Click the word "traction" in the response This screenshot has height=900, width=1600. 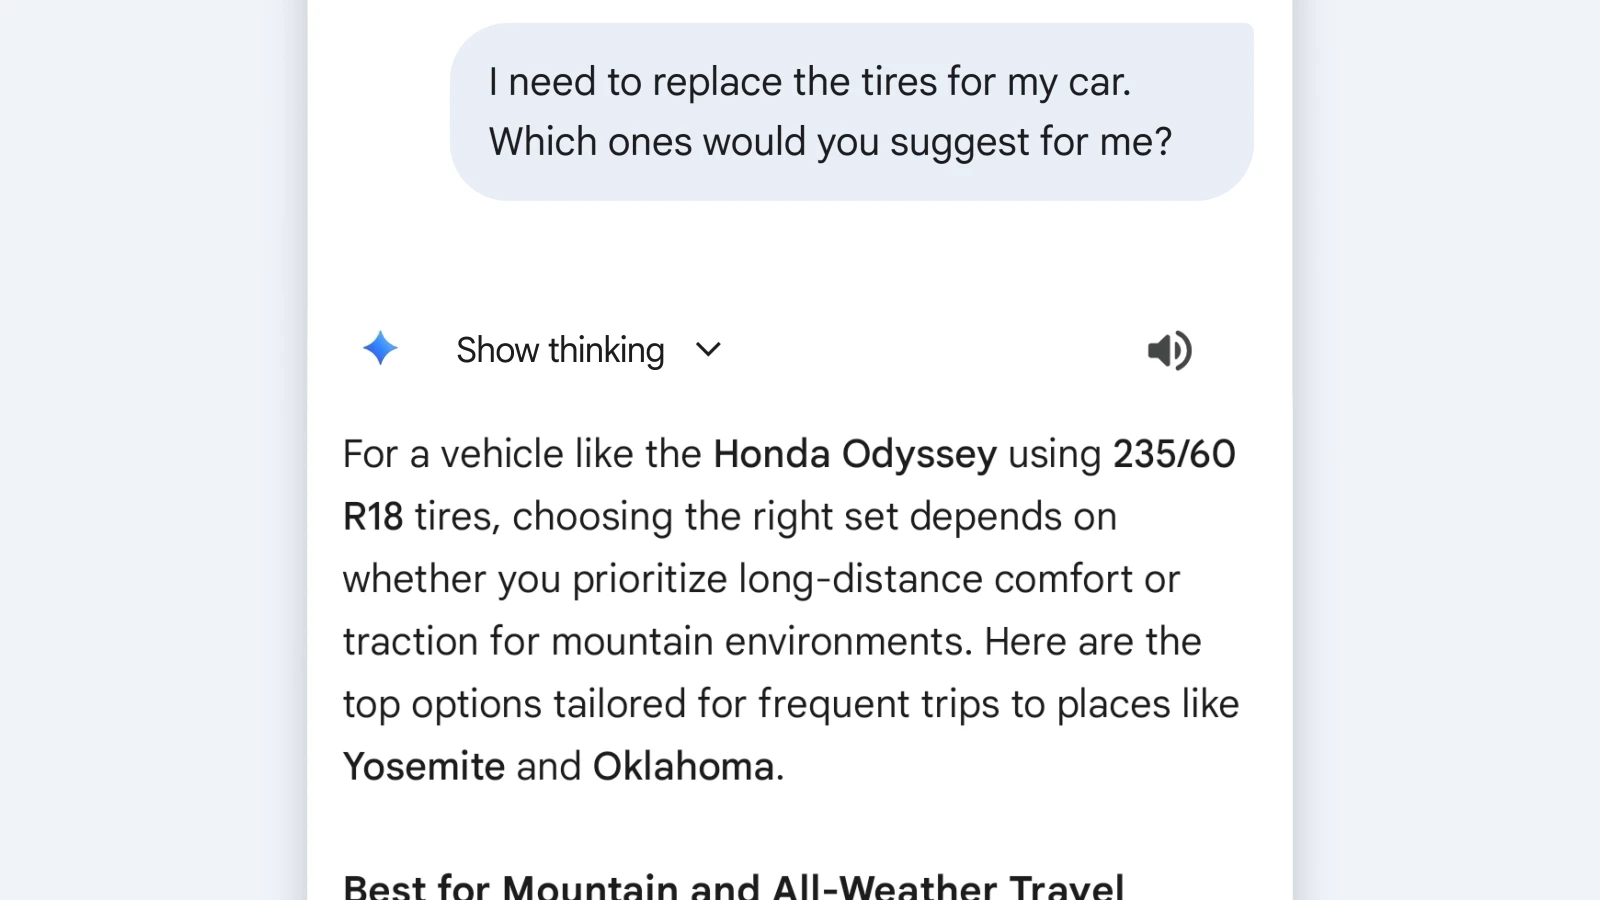(x=410, y=642)
